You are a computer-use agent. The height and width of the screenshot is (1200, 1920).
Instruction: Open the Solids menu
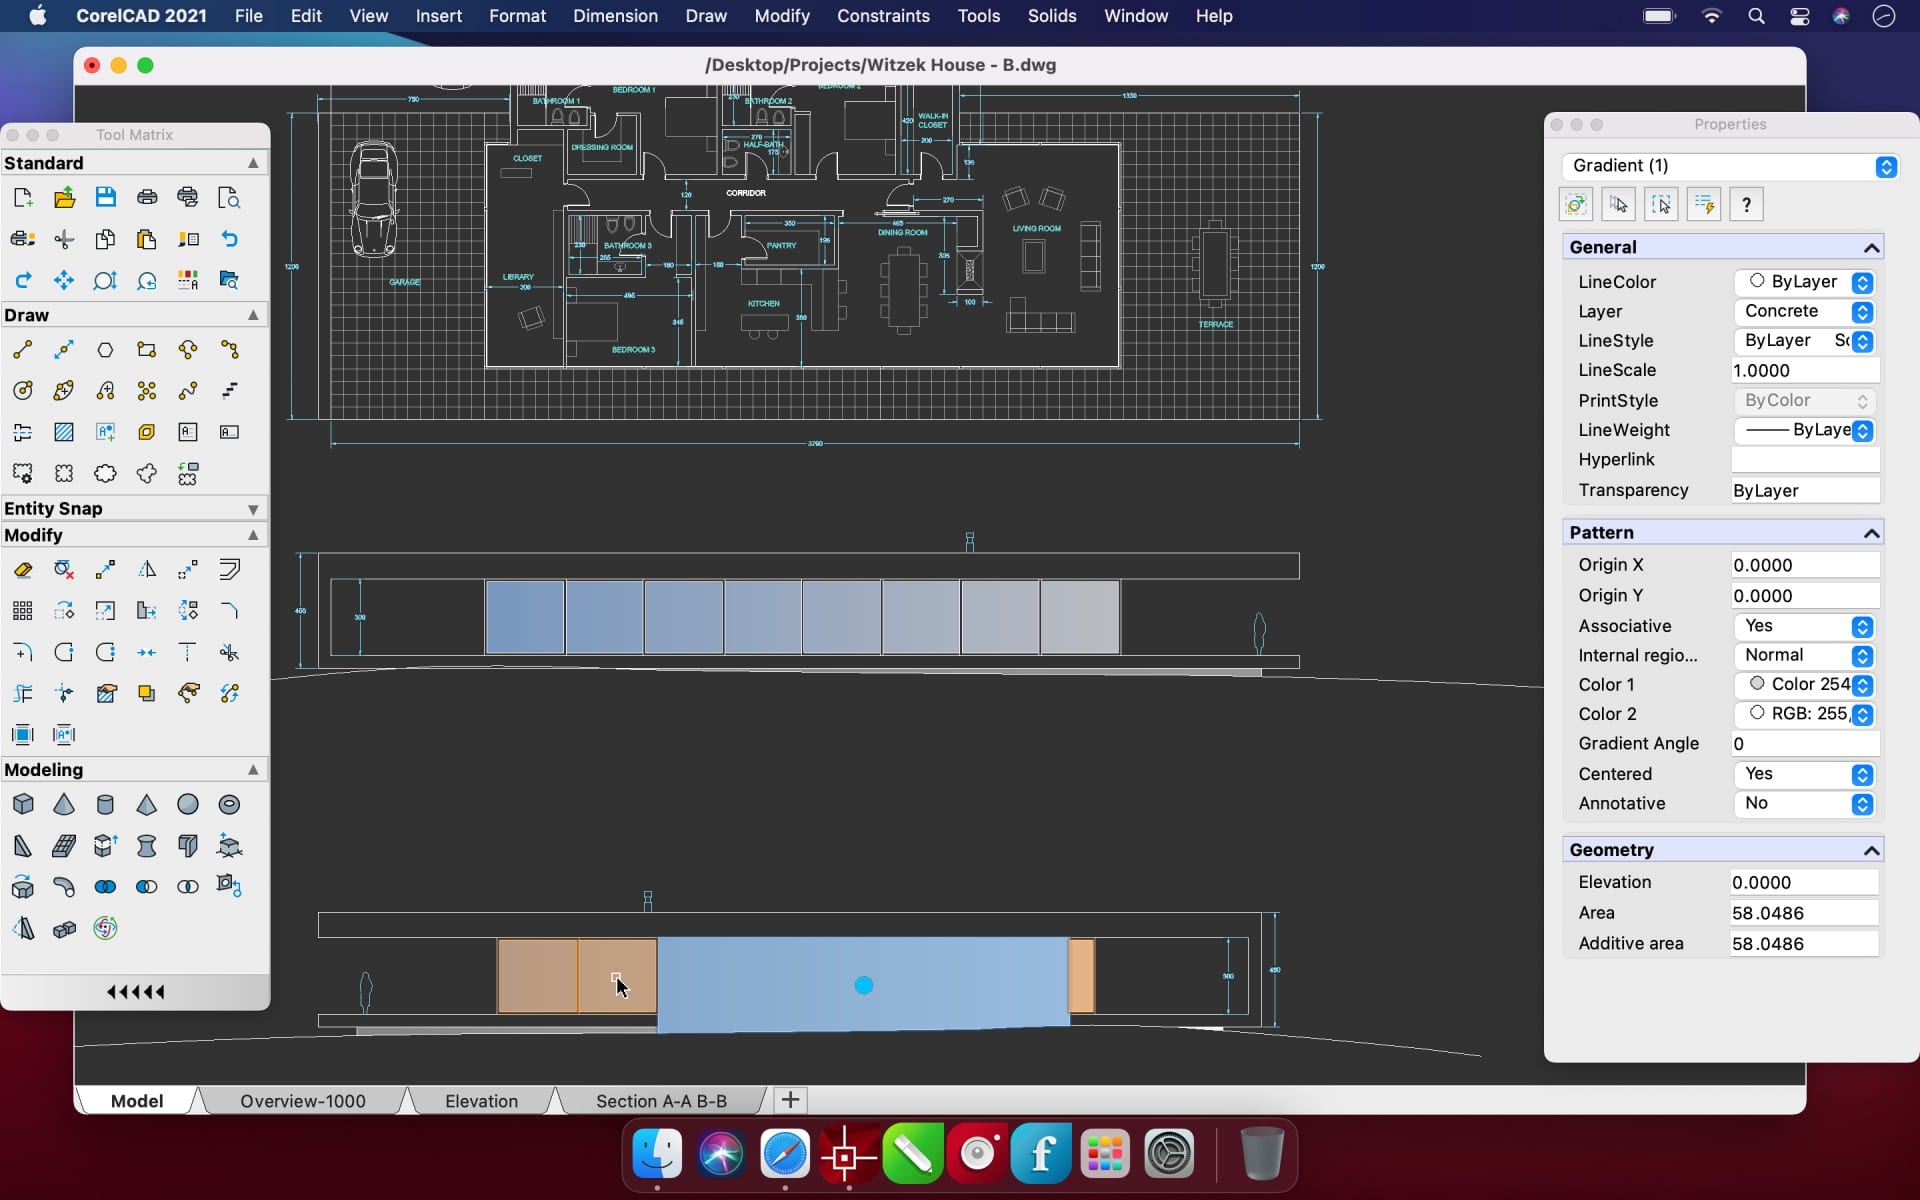1052,16
